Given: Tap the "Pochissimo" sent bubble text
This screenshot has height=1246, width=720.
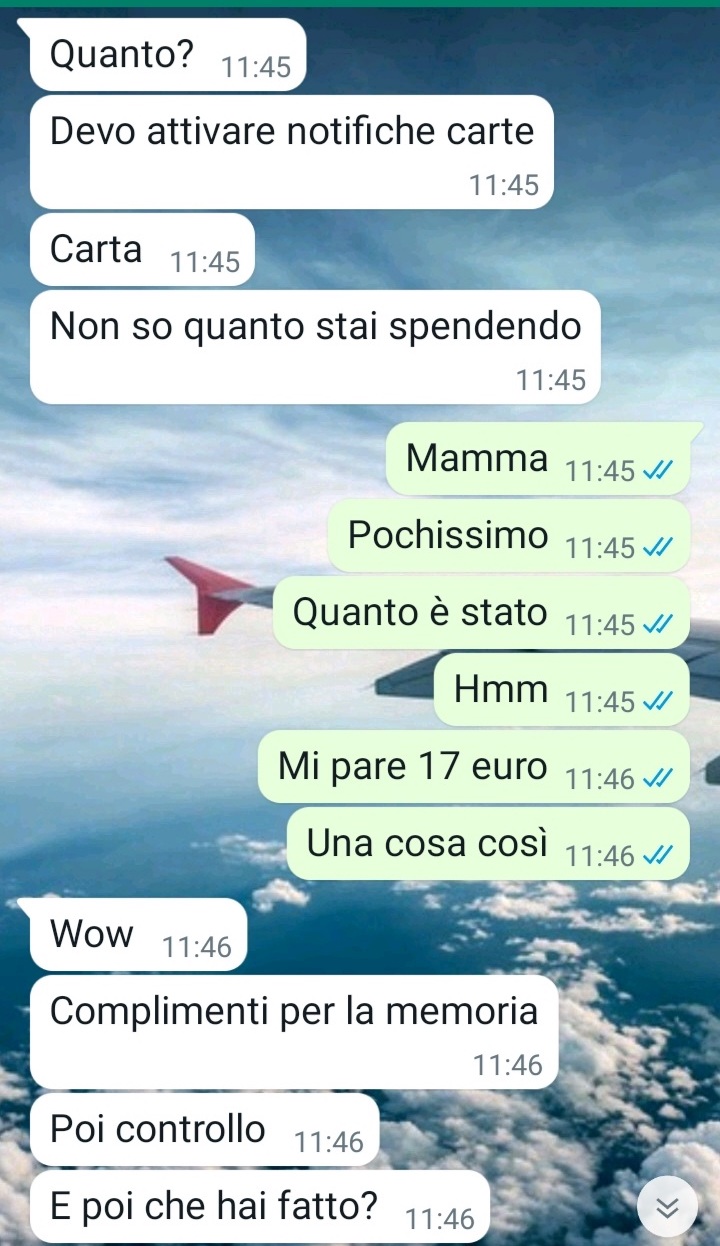Looking at the screenshot, I should click(x=448, y=536).
